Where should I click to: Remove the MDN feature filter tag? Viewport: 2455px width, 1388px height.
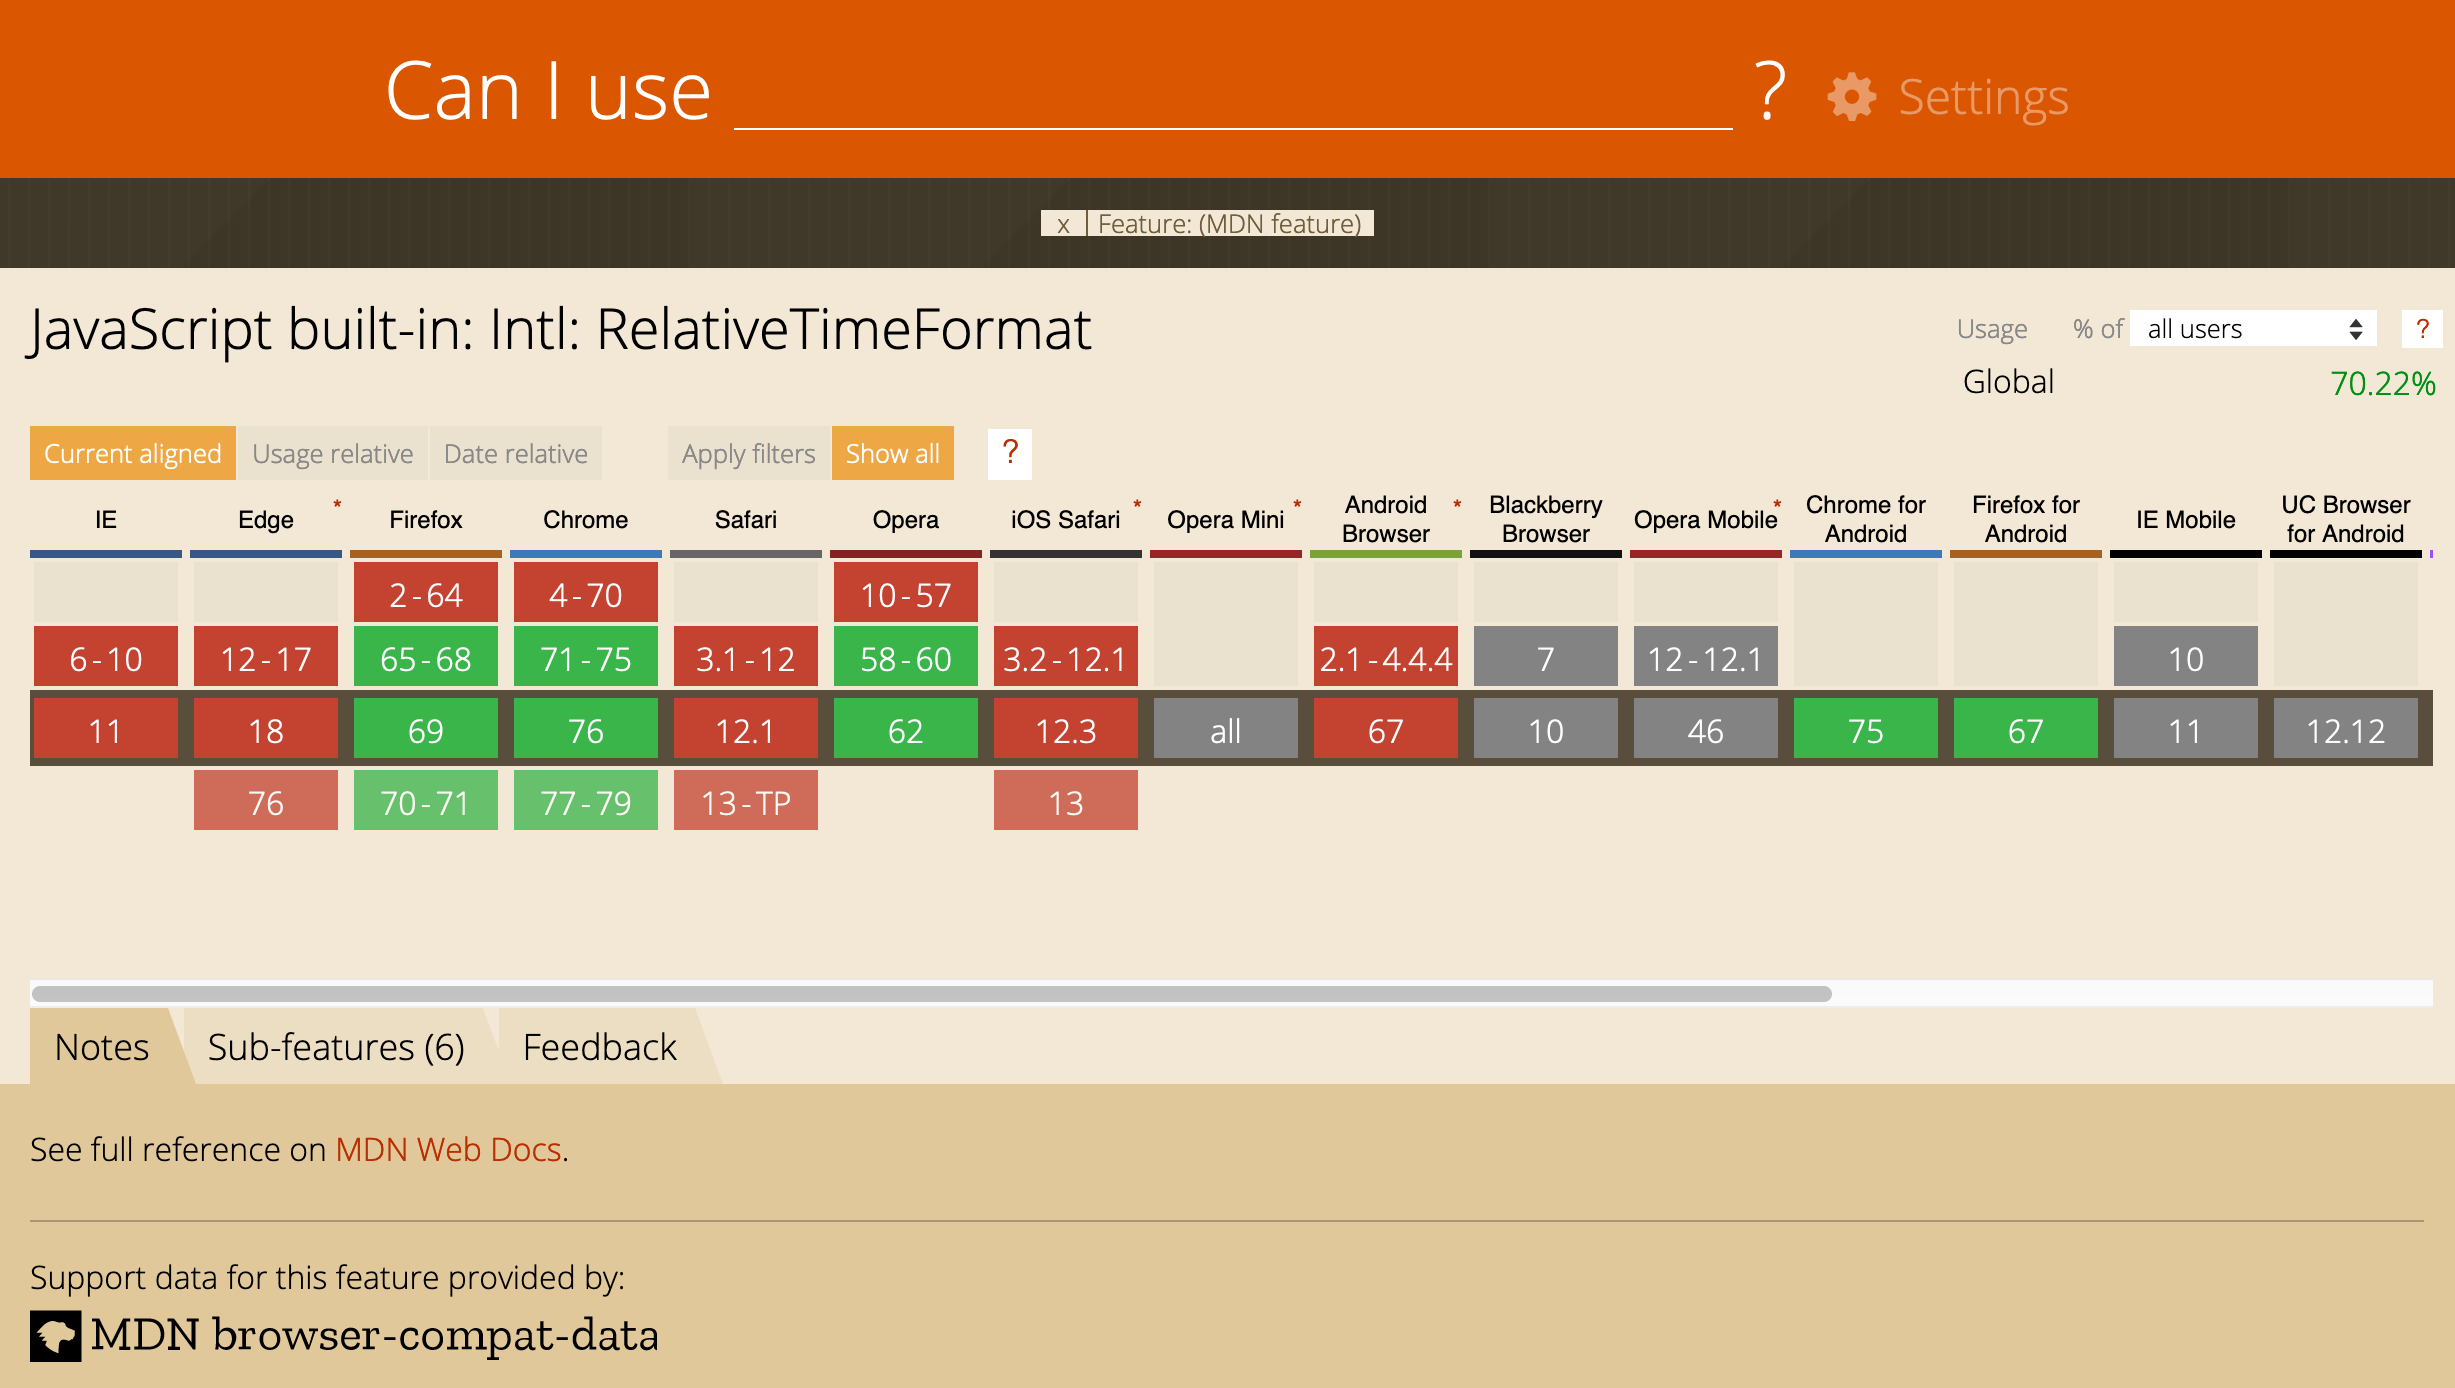[x=1062, y=223]
